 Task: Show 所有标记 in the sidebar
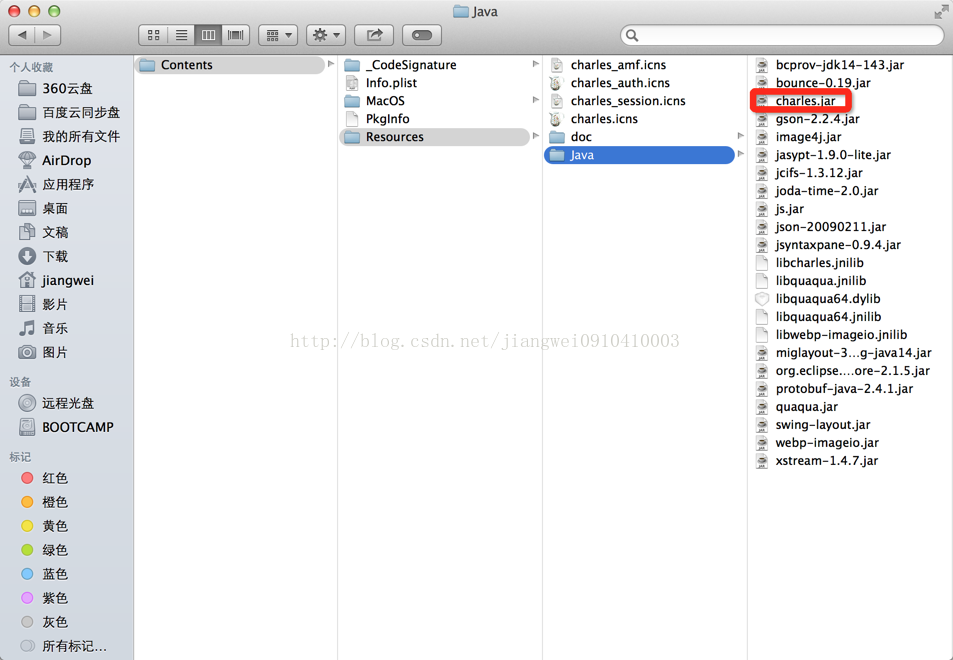coord(63,646)
